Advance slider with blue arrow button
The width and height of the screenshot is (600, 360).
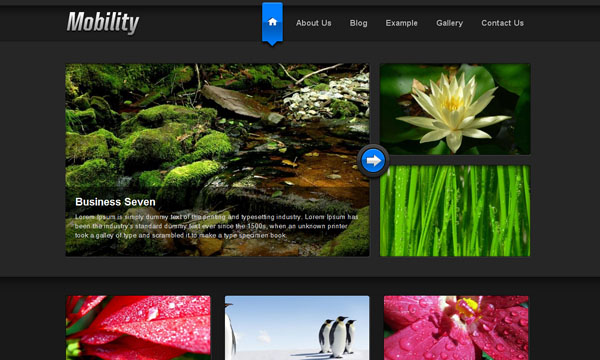point(373,161)
